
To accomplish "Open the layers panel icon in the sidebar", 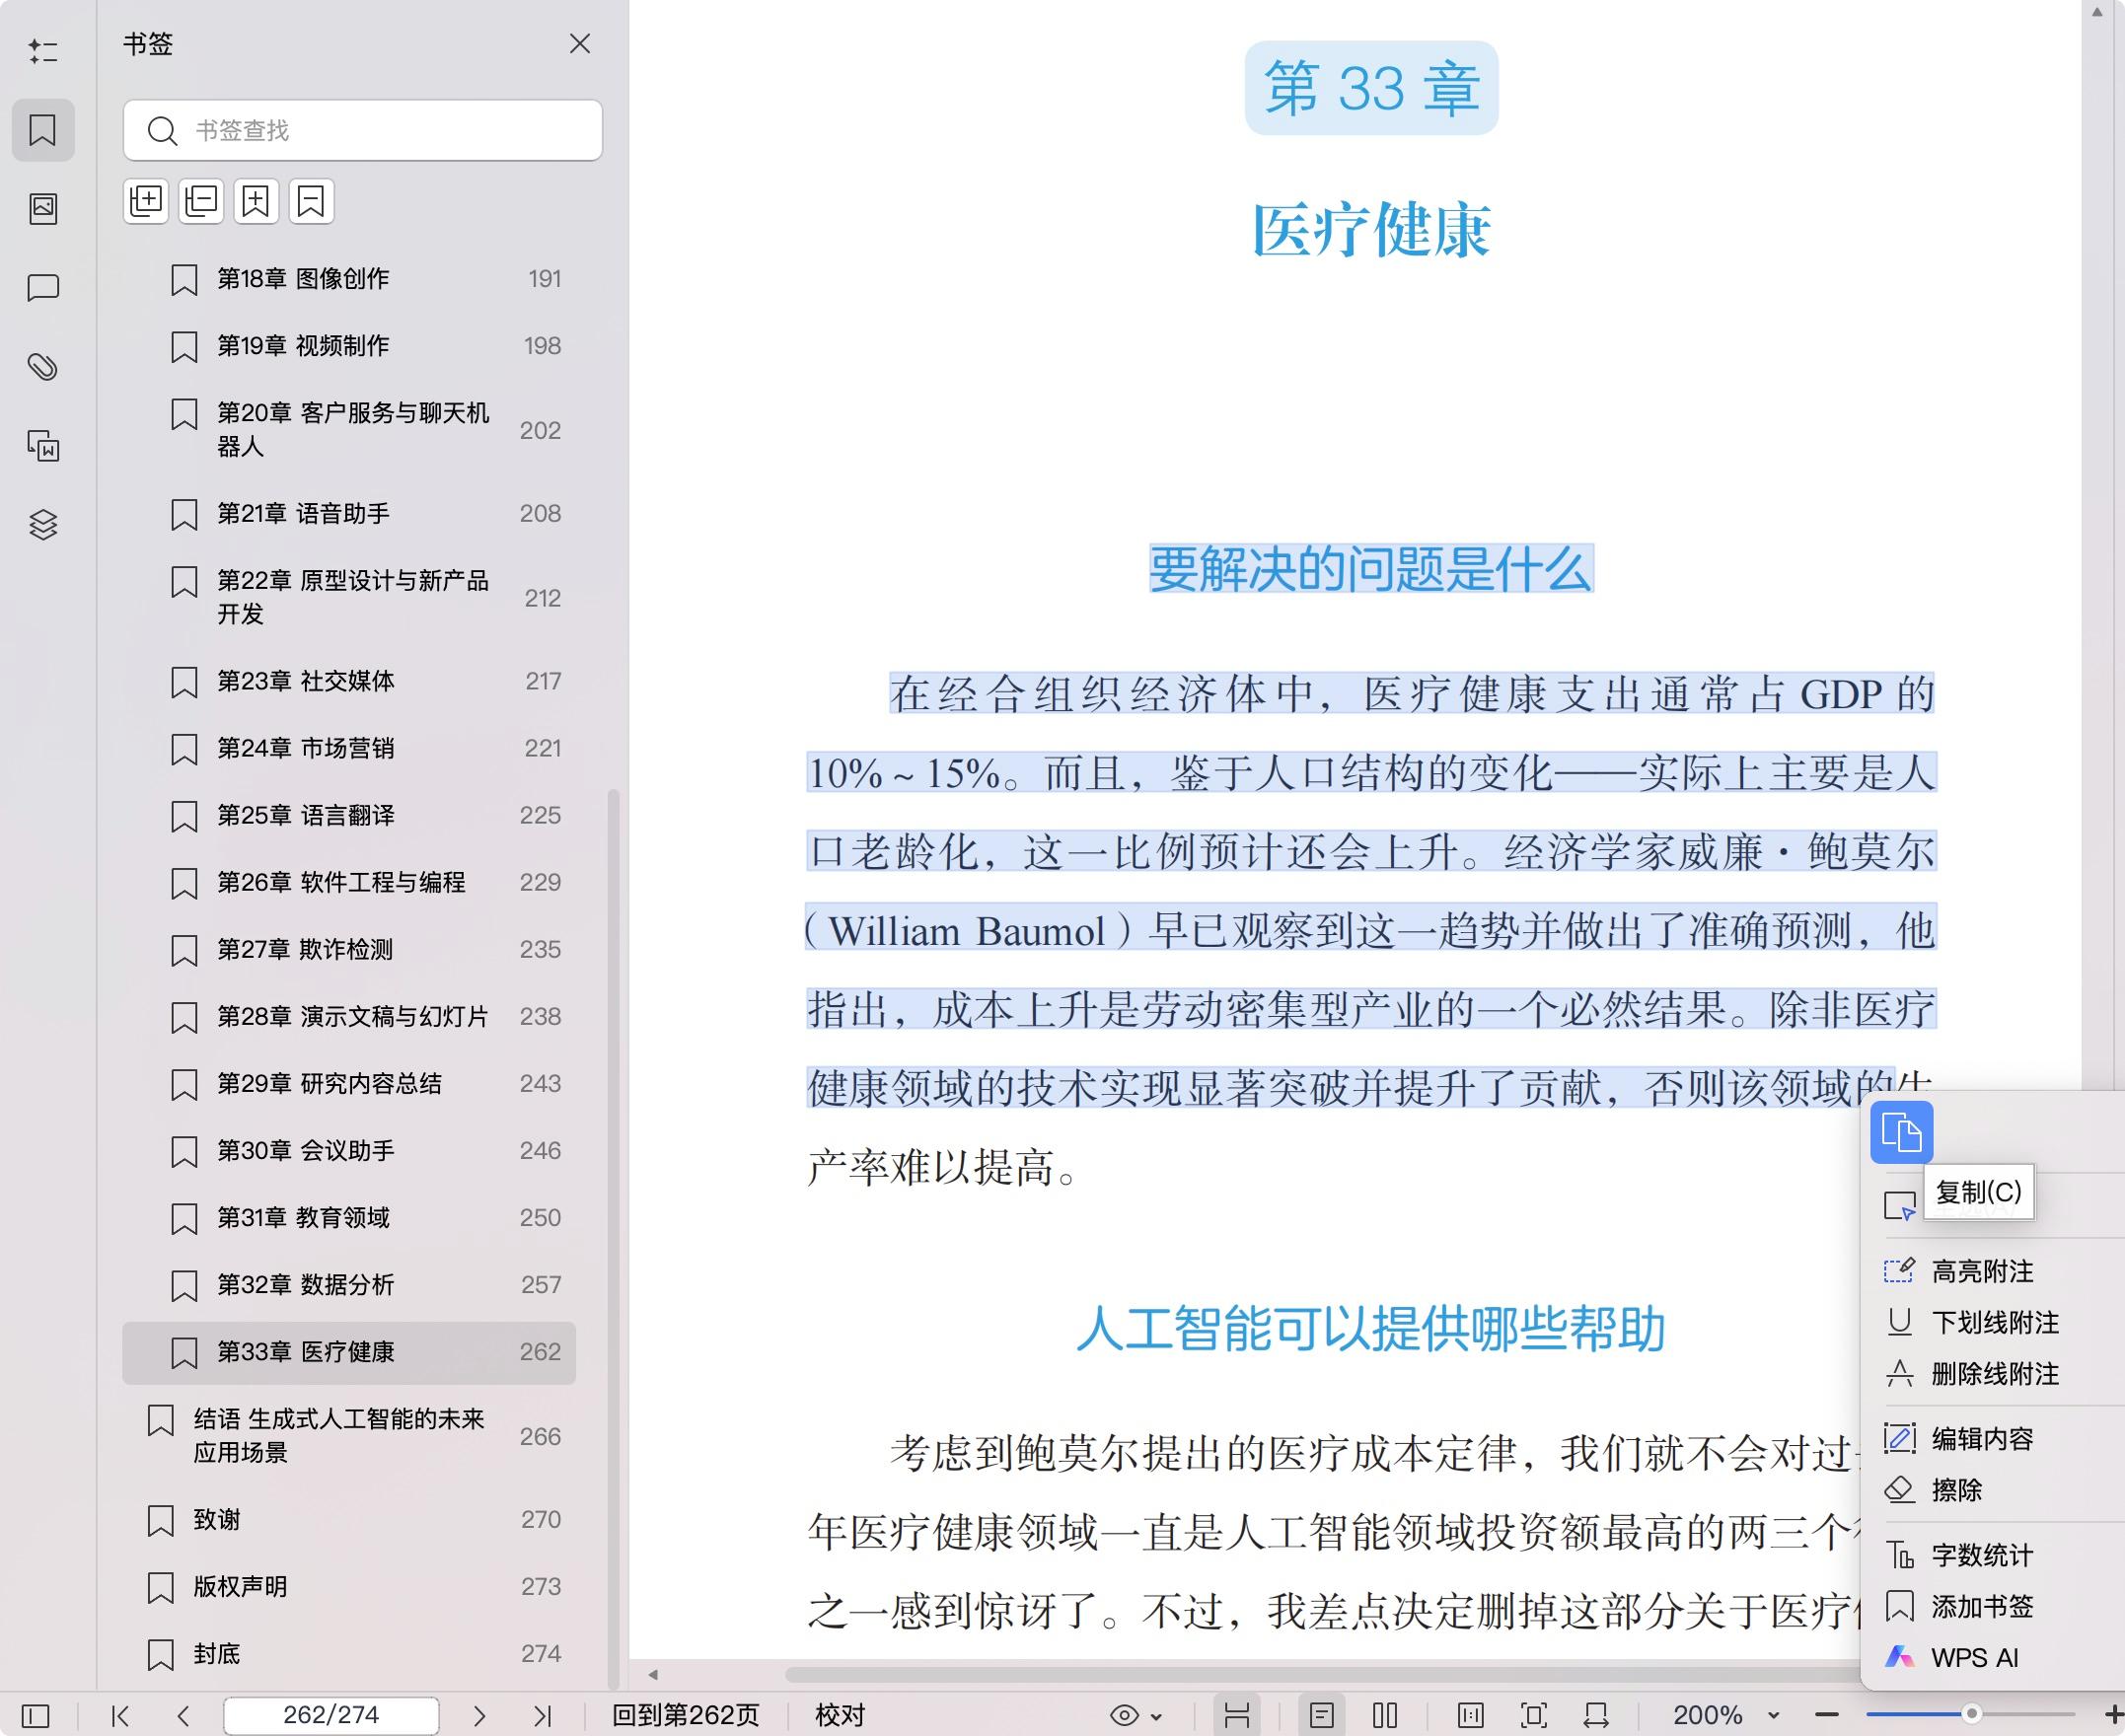I will (43, 524).
